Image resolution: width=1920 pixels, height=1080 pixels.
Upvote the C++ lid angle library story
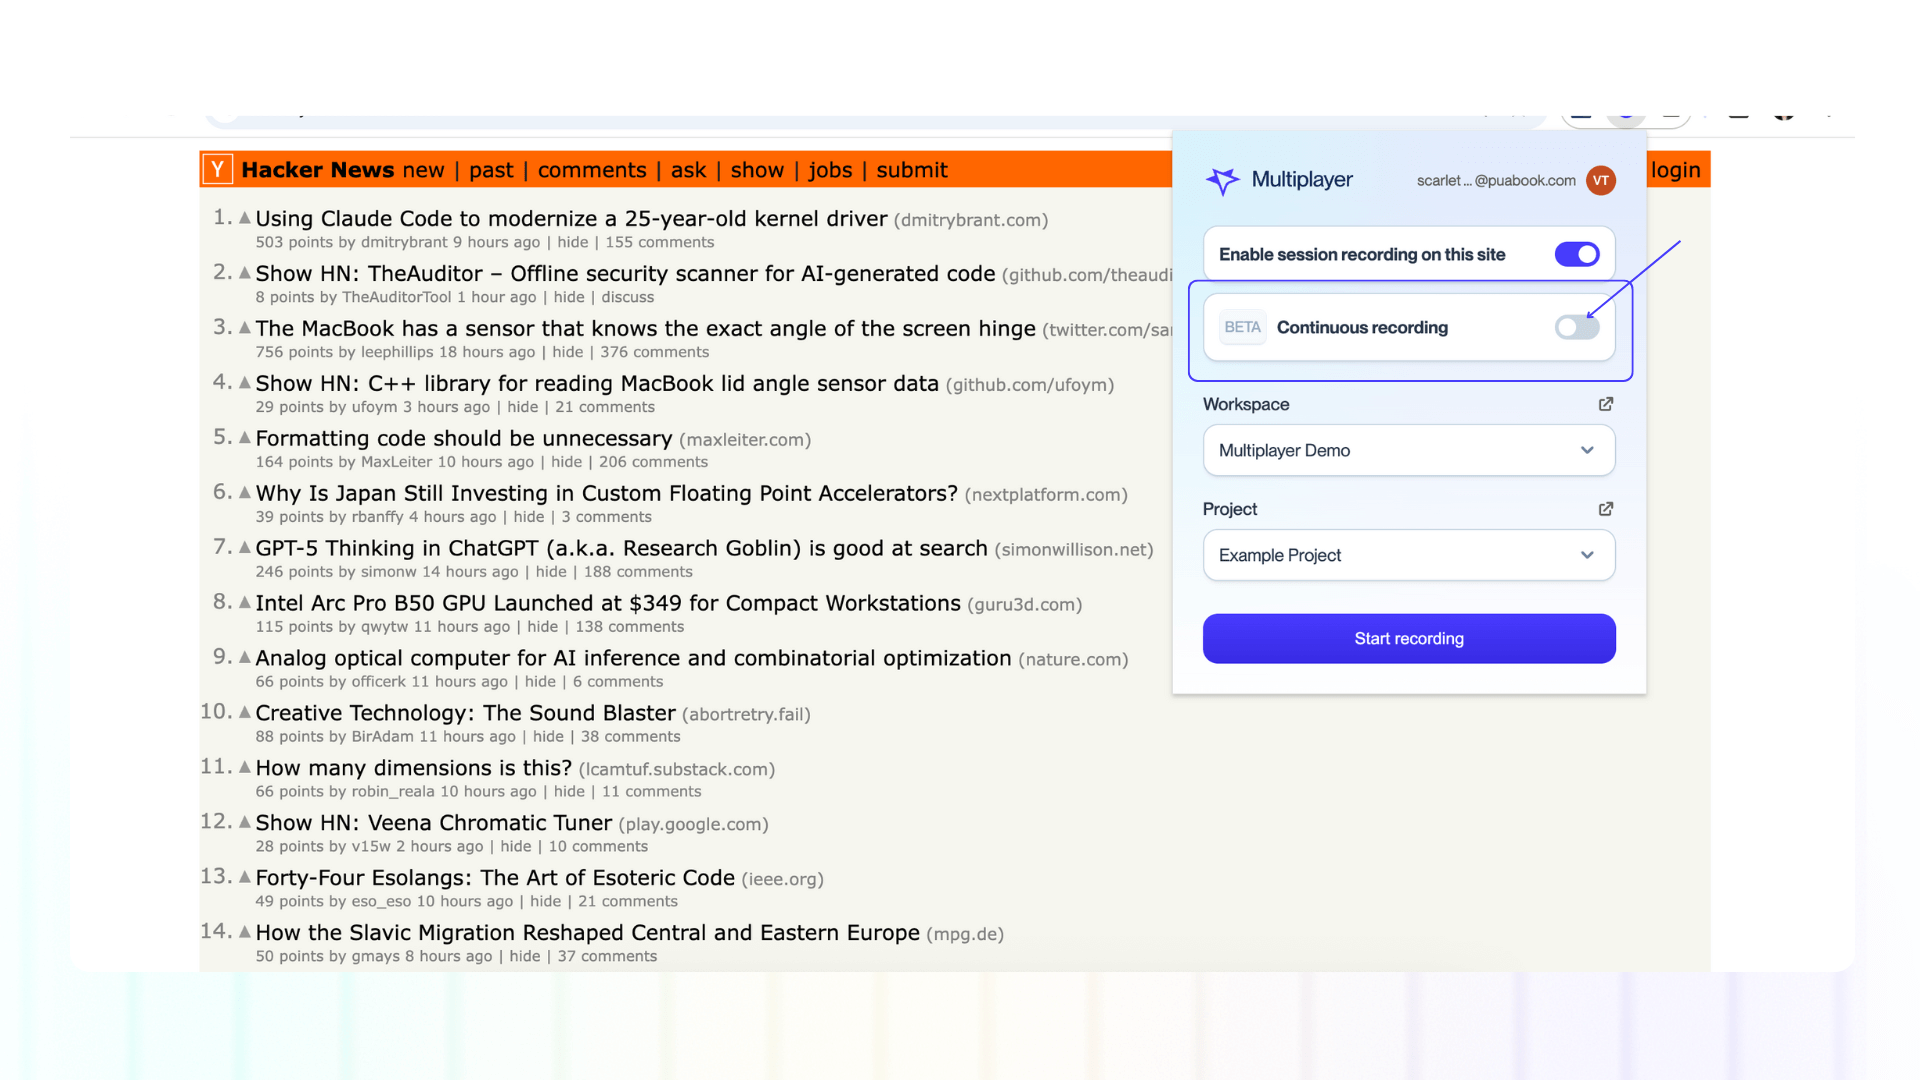(x=244, y=382)
